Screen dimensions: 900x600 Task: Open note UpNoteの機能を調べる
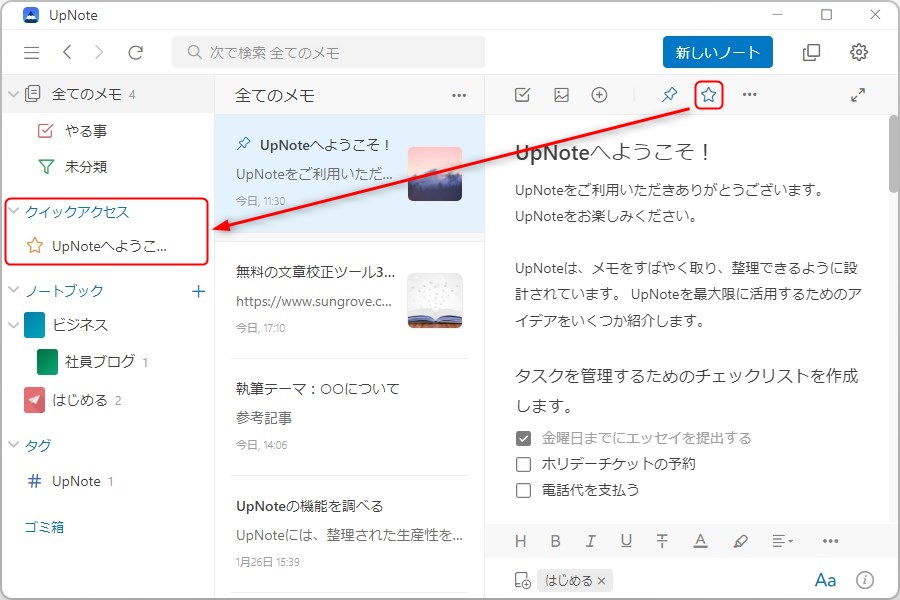[x=350, y=534]
